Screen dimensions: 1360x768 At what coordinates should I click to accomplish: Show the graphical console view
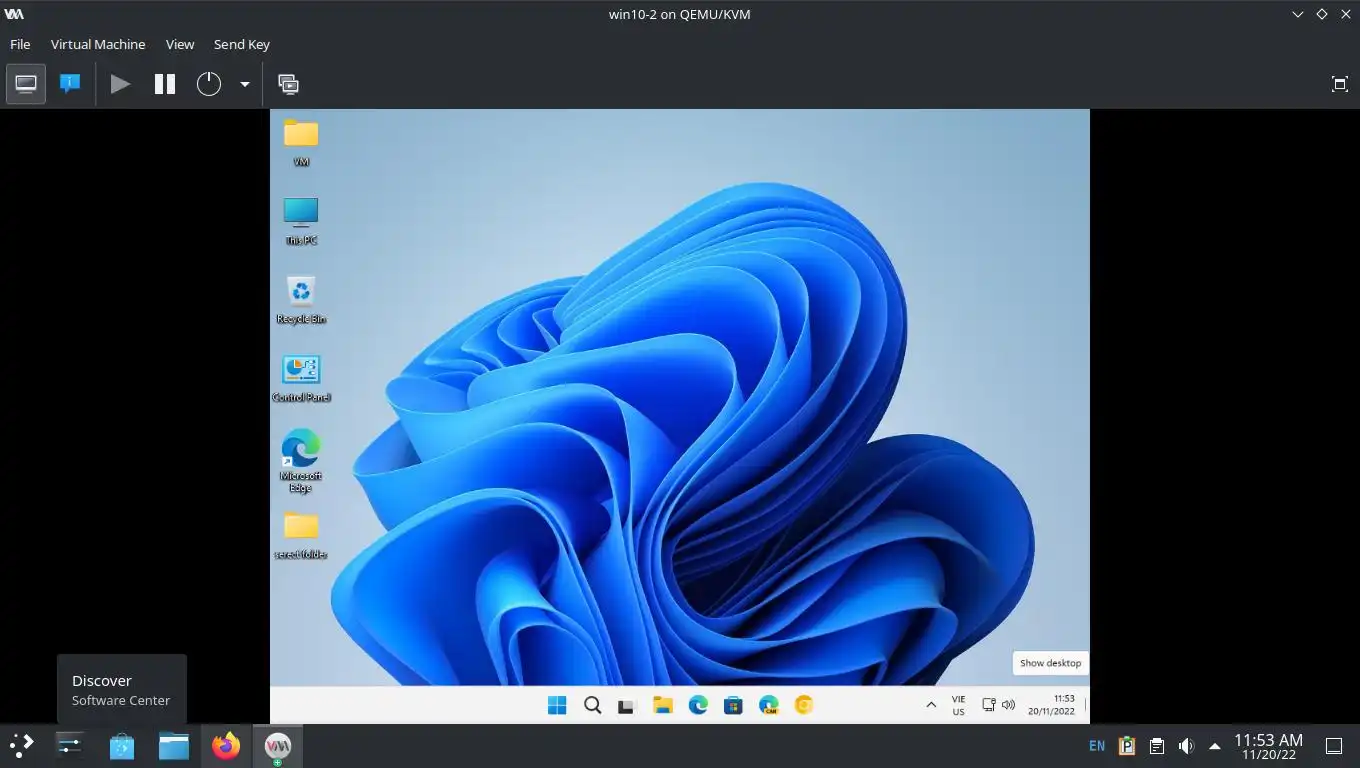(26, 84)
